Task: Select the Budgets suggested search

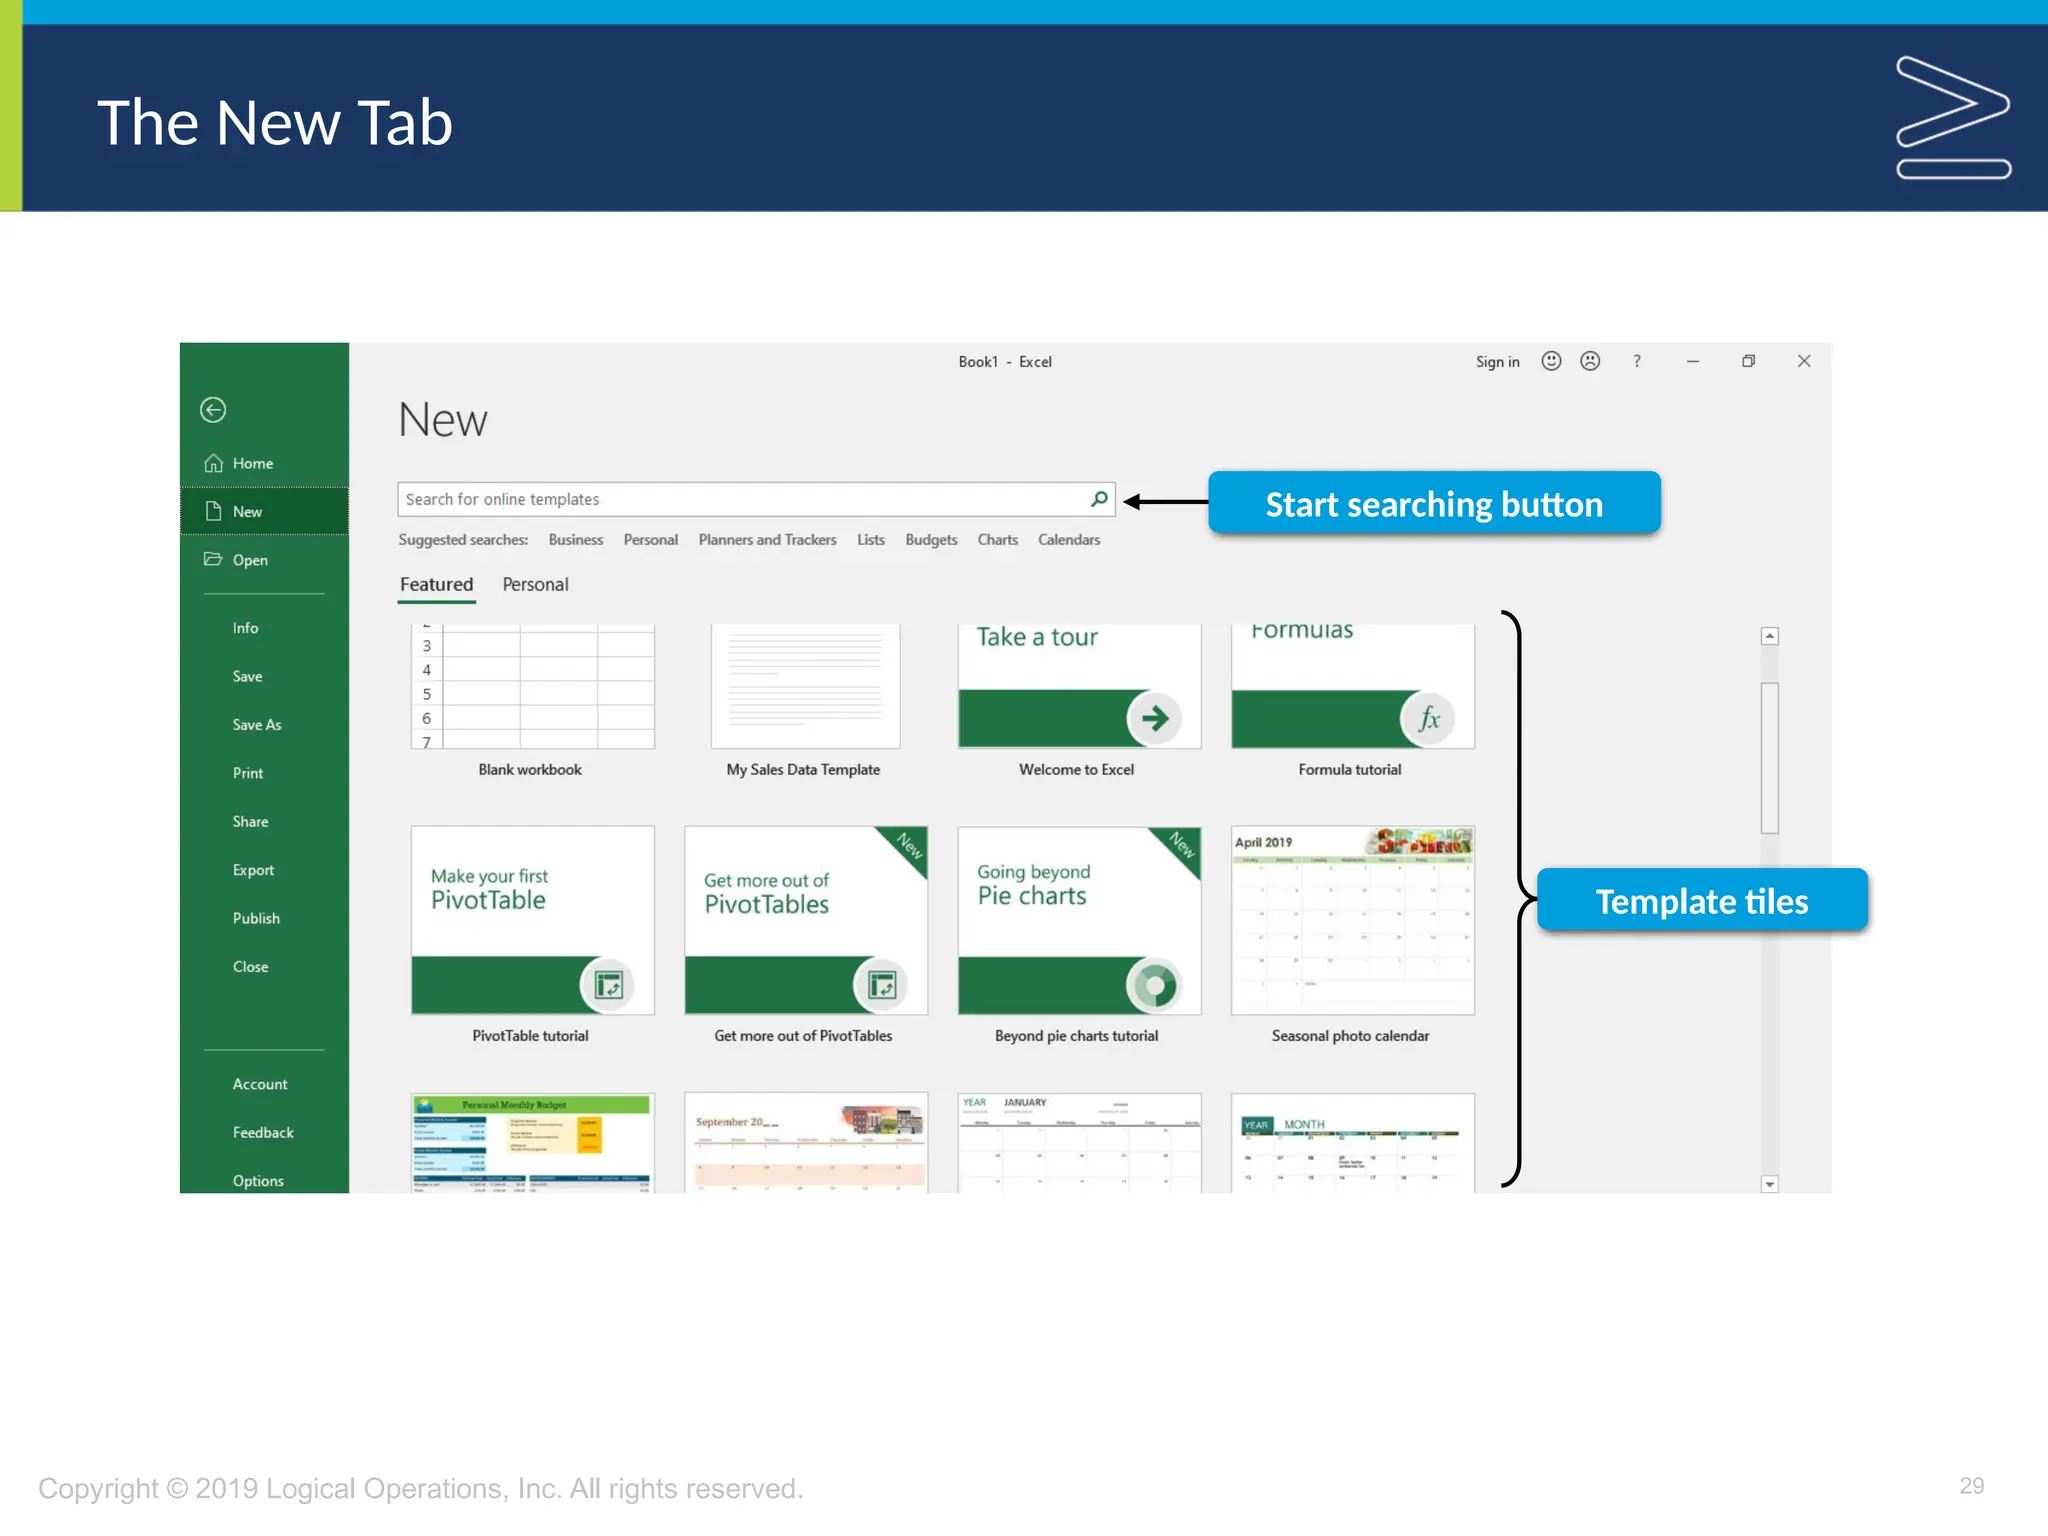Action: click(x=931, y=540)
